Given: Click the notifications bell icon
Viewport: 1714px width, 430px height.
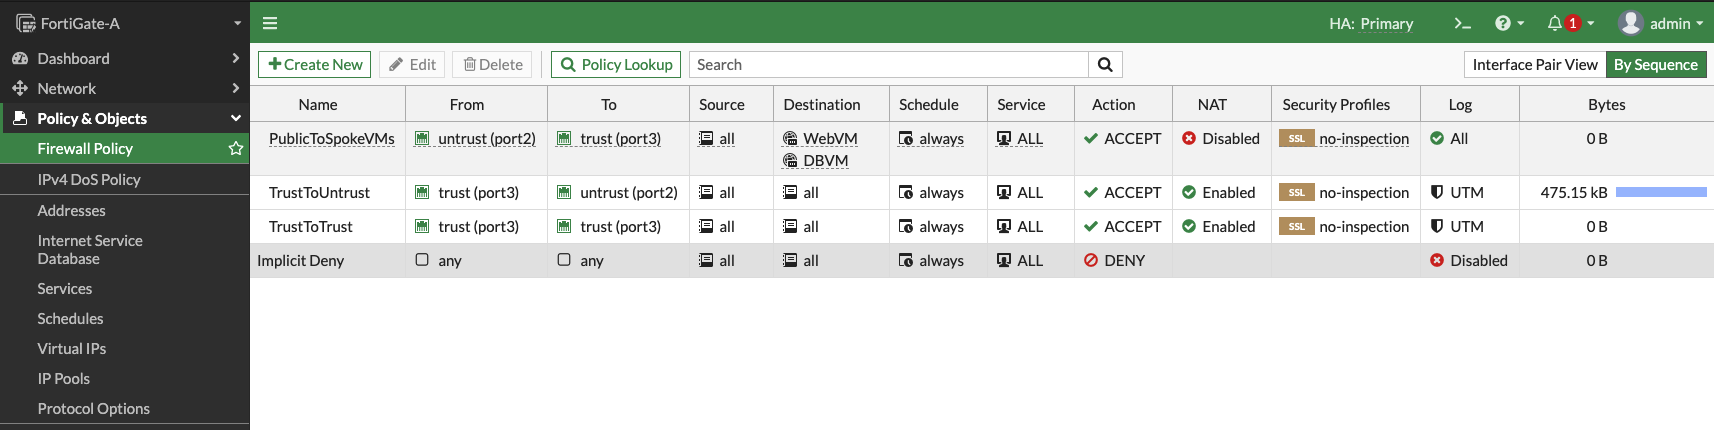Looking at the screenshot, I should (x=1554, y=23).
